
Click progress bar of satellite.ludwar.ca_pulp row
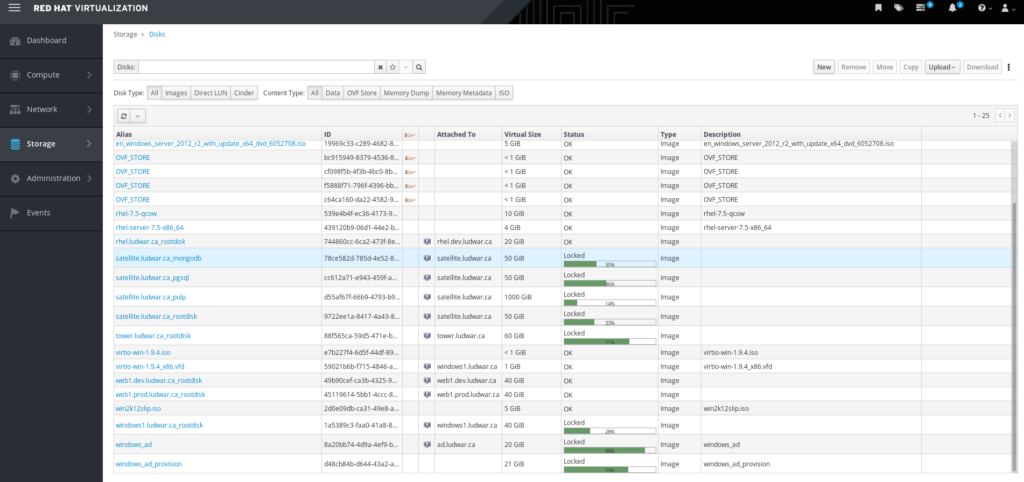point(609,303)
